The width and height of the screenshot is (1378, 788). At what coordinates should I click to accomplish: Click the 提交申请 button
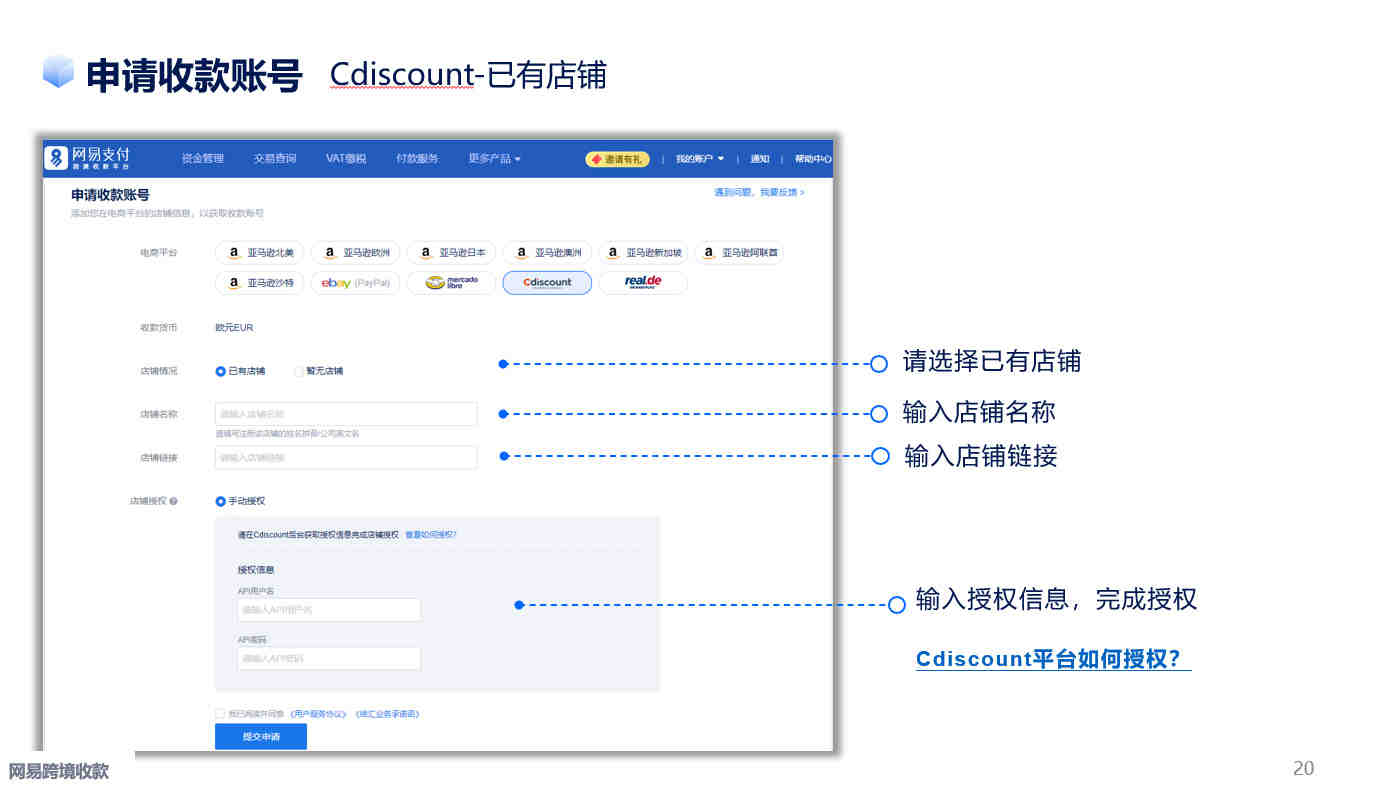(x=261, y=737)
